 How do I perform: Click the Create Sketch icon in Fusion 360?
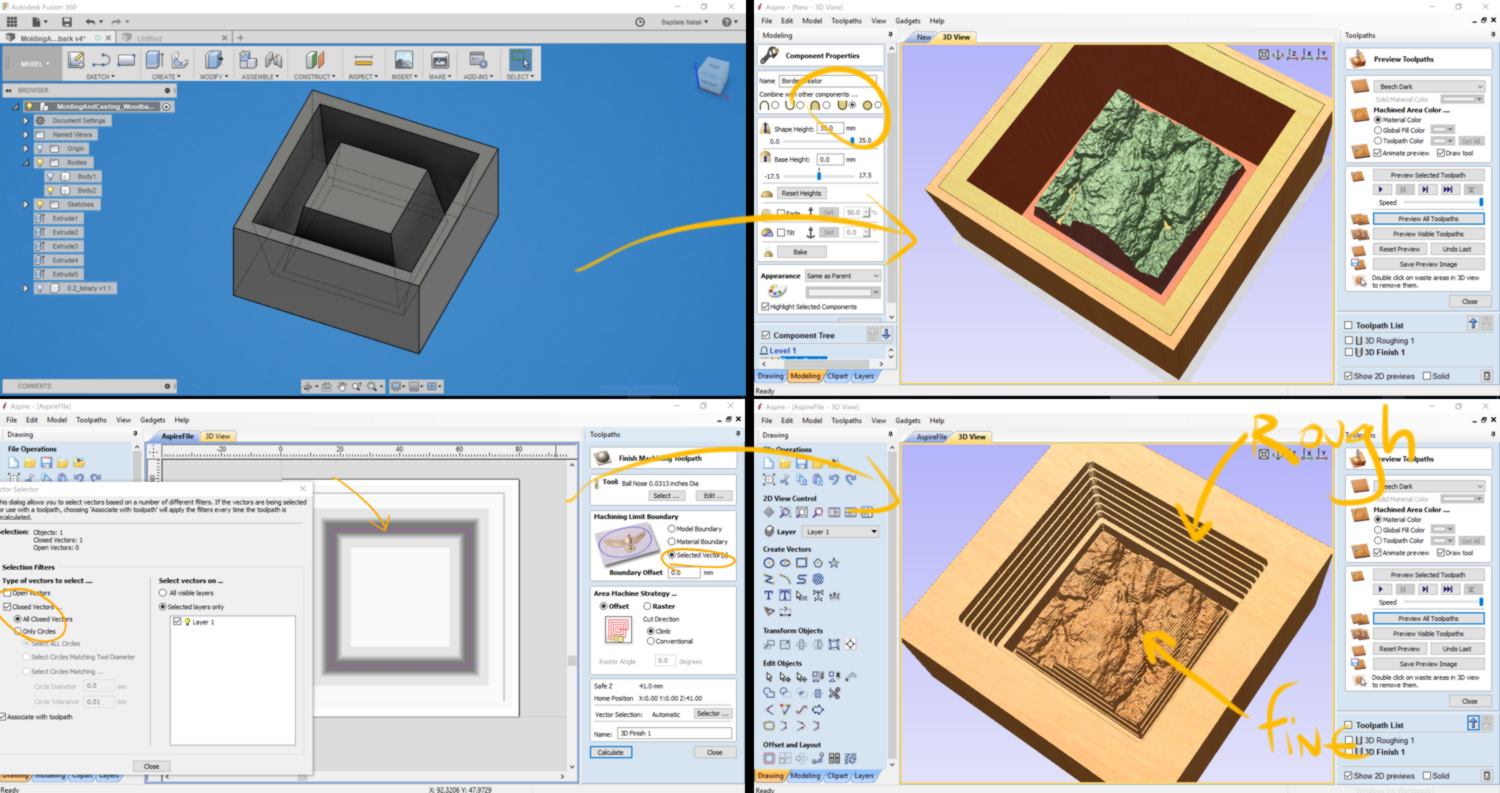[x=77, y=60]
